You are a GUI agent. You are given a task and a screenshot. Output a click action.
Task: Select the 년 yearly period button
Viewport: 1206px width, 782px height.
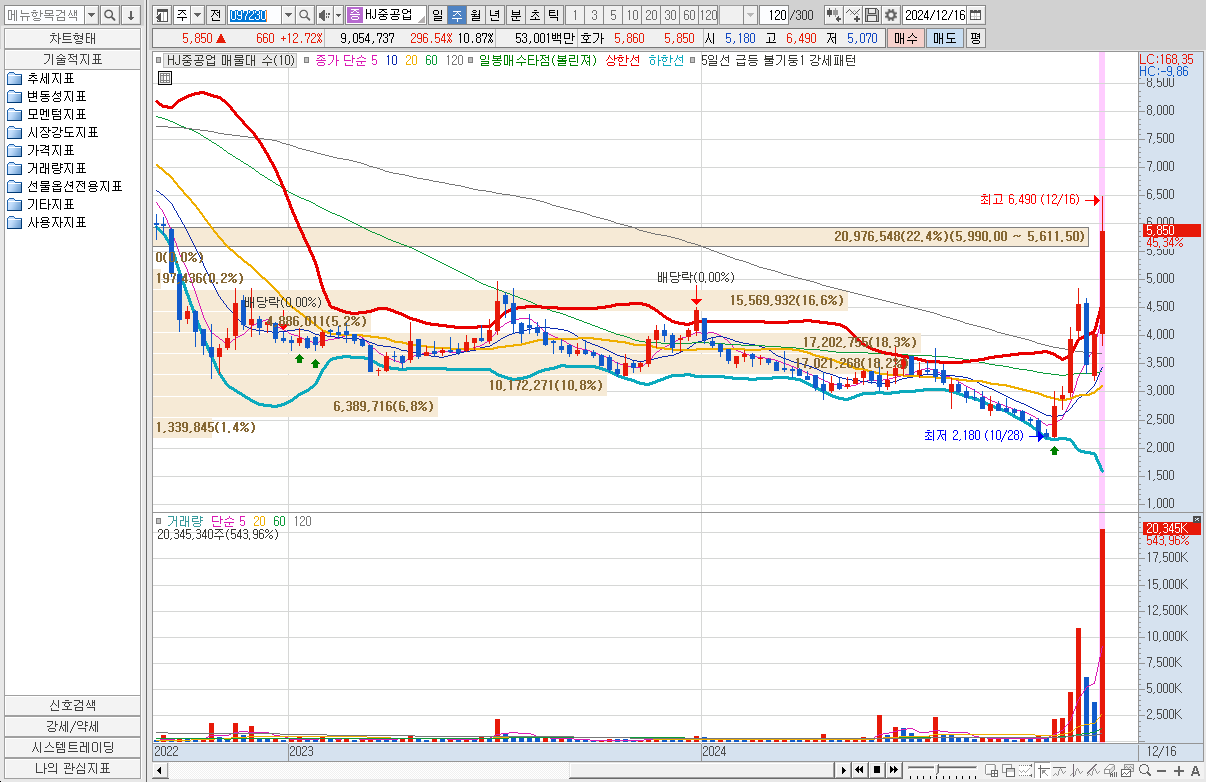coord(494,15)
